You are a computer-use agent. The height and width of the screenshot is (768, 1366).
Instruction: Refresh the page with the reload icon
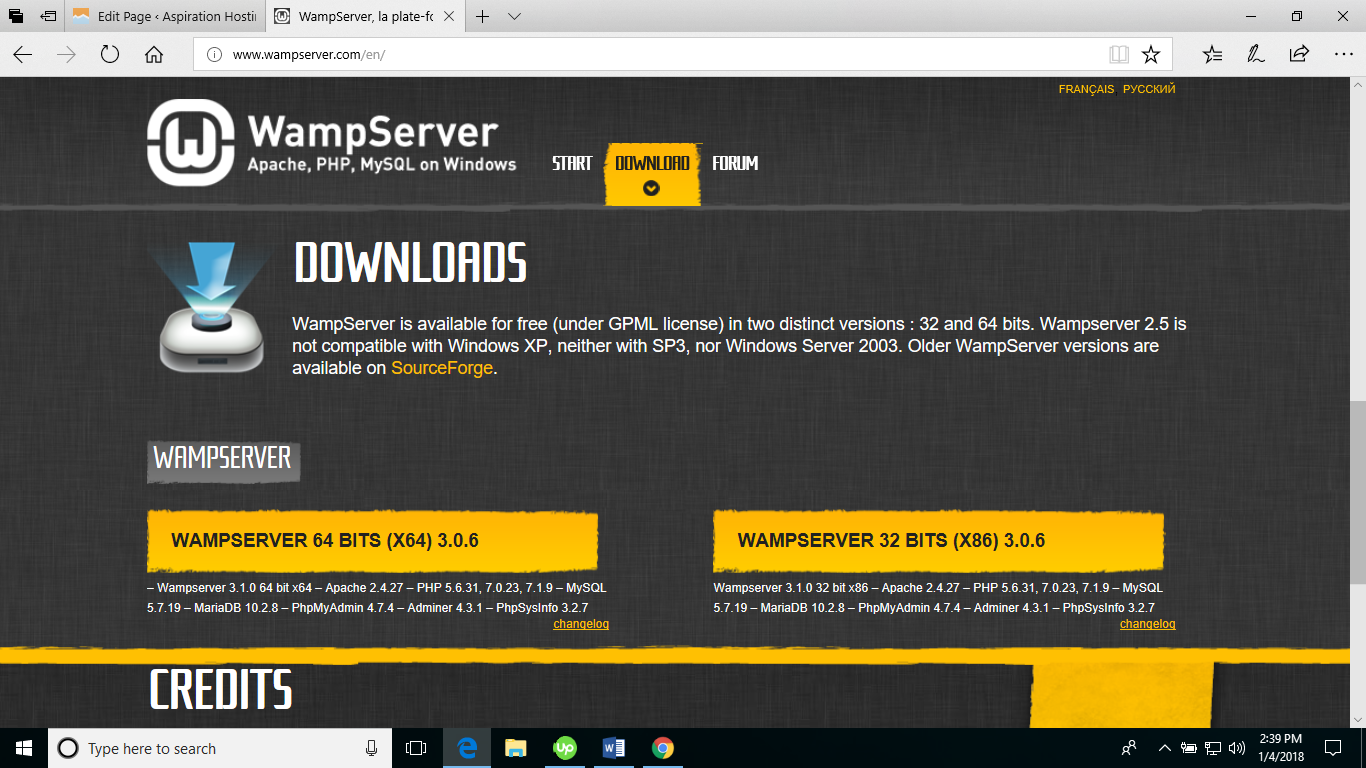click(x=110, y=54)
